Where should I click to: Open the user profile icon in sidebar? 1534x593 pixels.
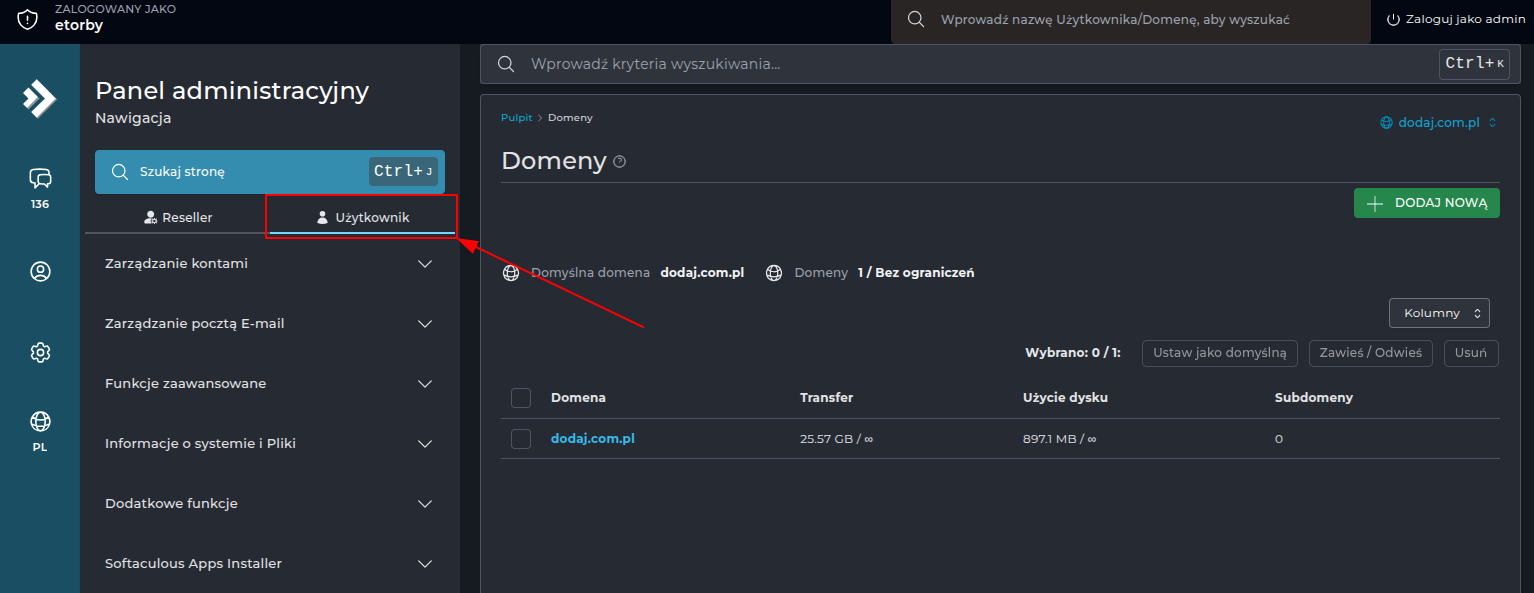tap(40, 271)
